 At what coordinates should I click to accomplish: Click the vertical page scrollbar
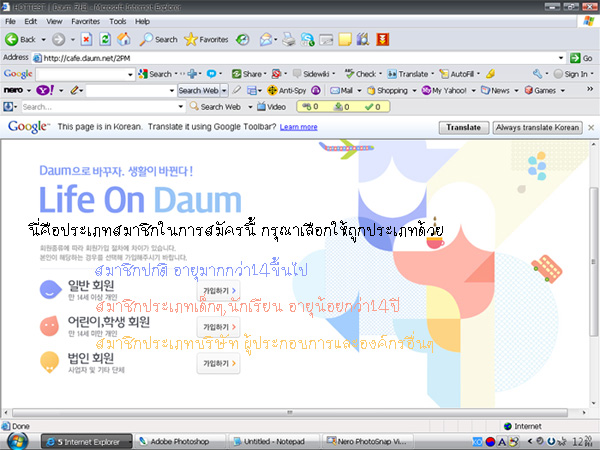click(x=593, y=261)
